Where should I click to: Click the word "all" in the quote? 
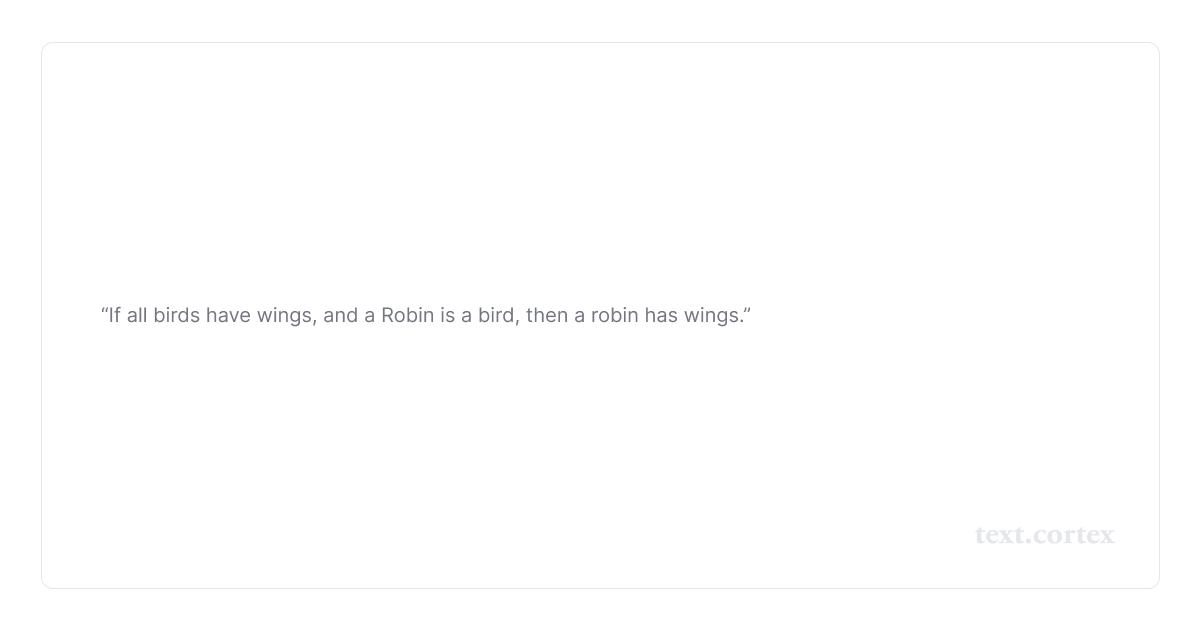[x=136, y=315]
